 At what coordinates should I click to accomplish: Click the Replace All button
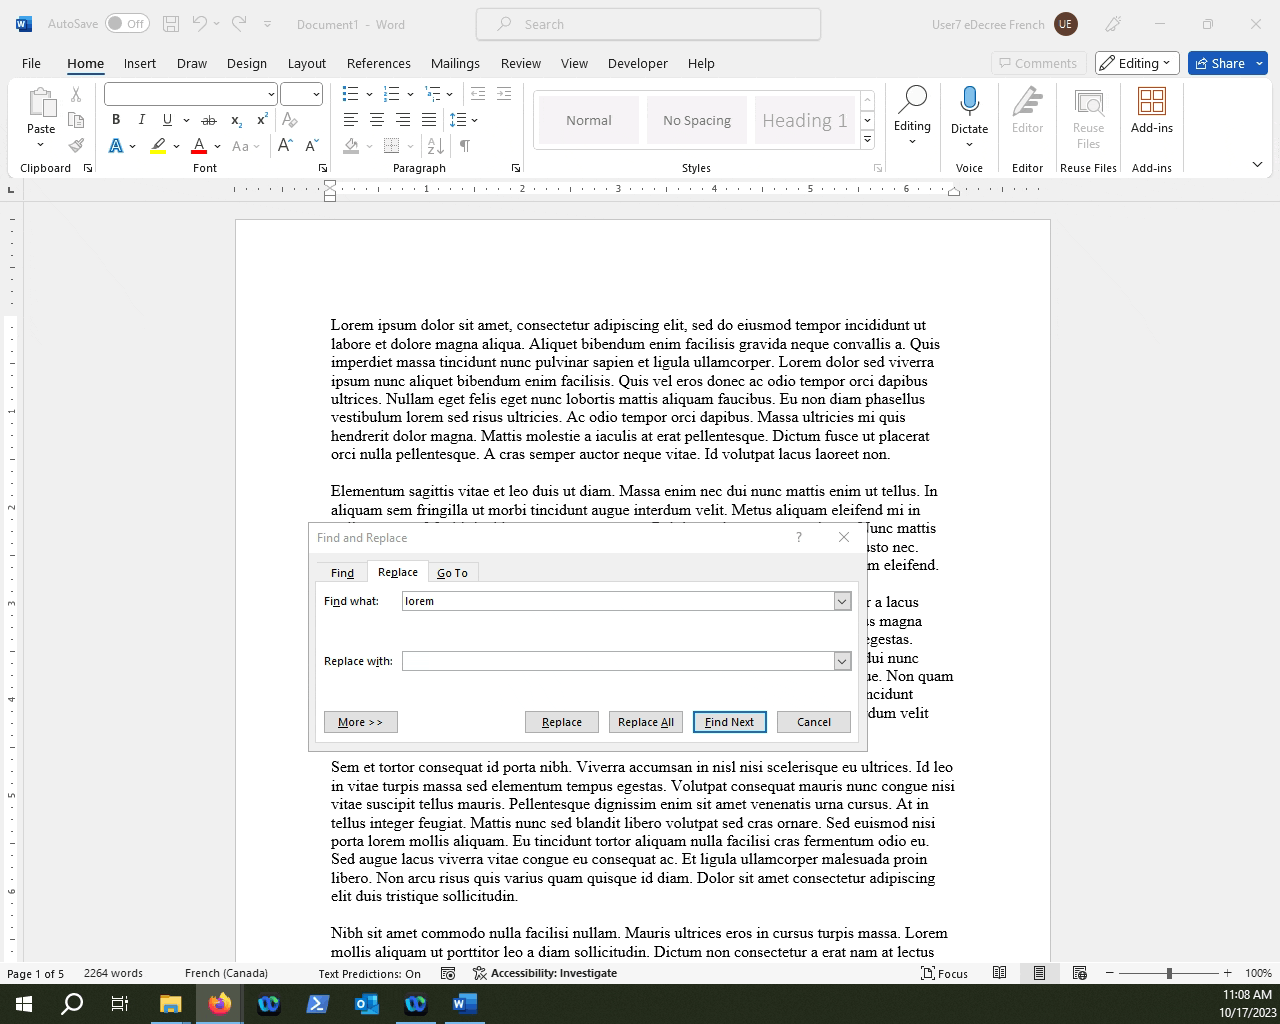click(645, 721)
